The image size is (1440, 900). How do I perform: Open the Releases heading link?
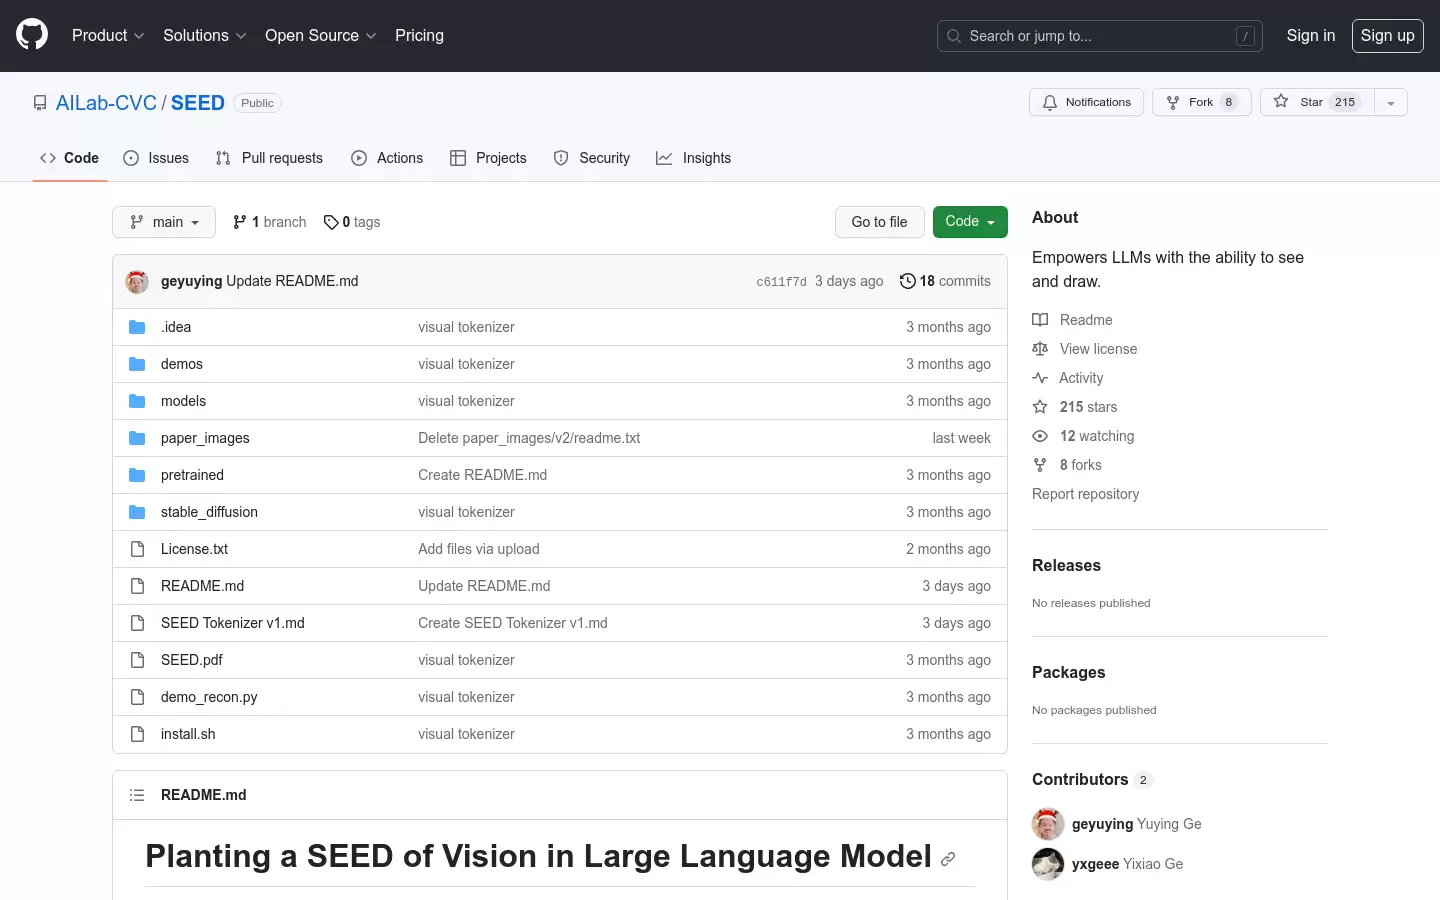[1066, 565]
